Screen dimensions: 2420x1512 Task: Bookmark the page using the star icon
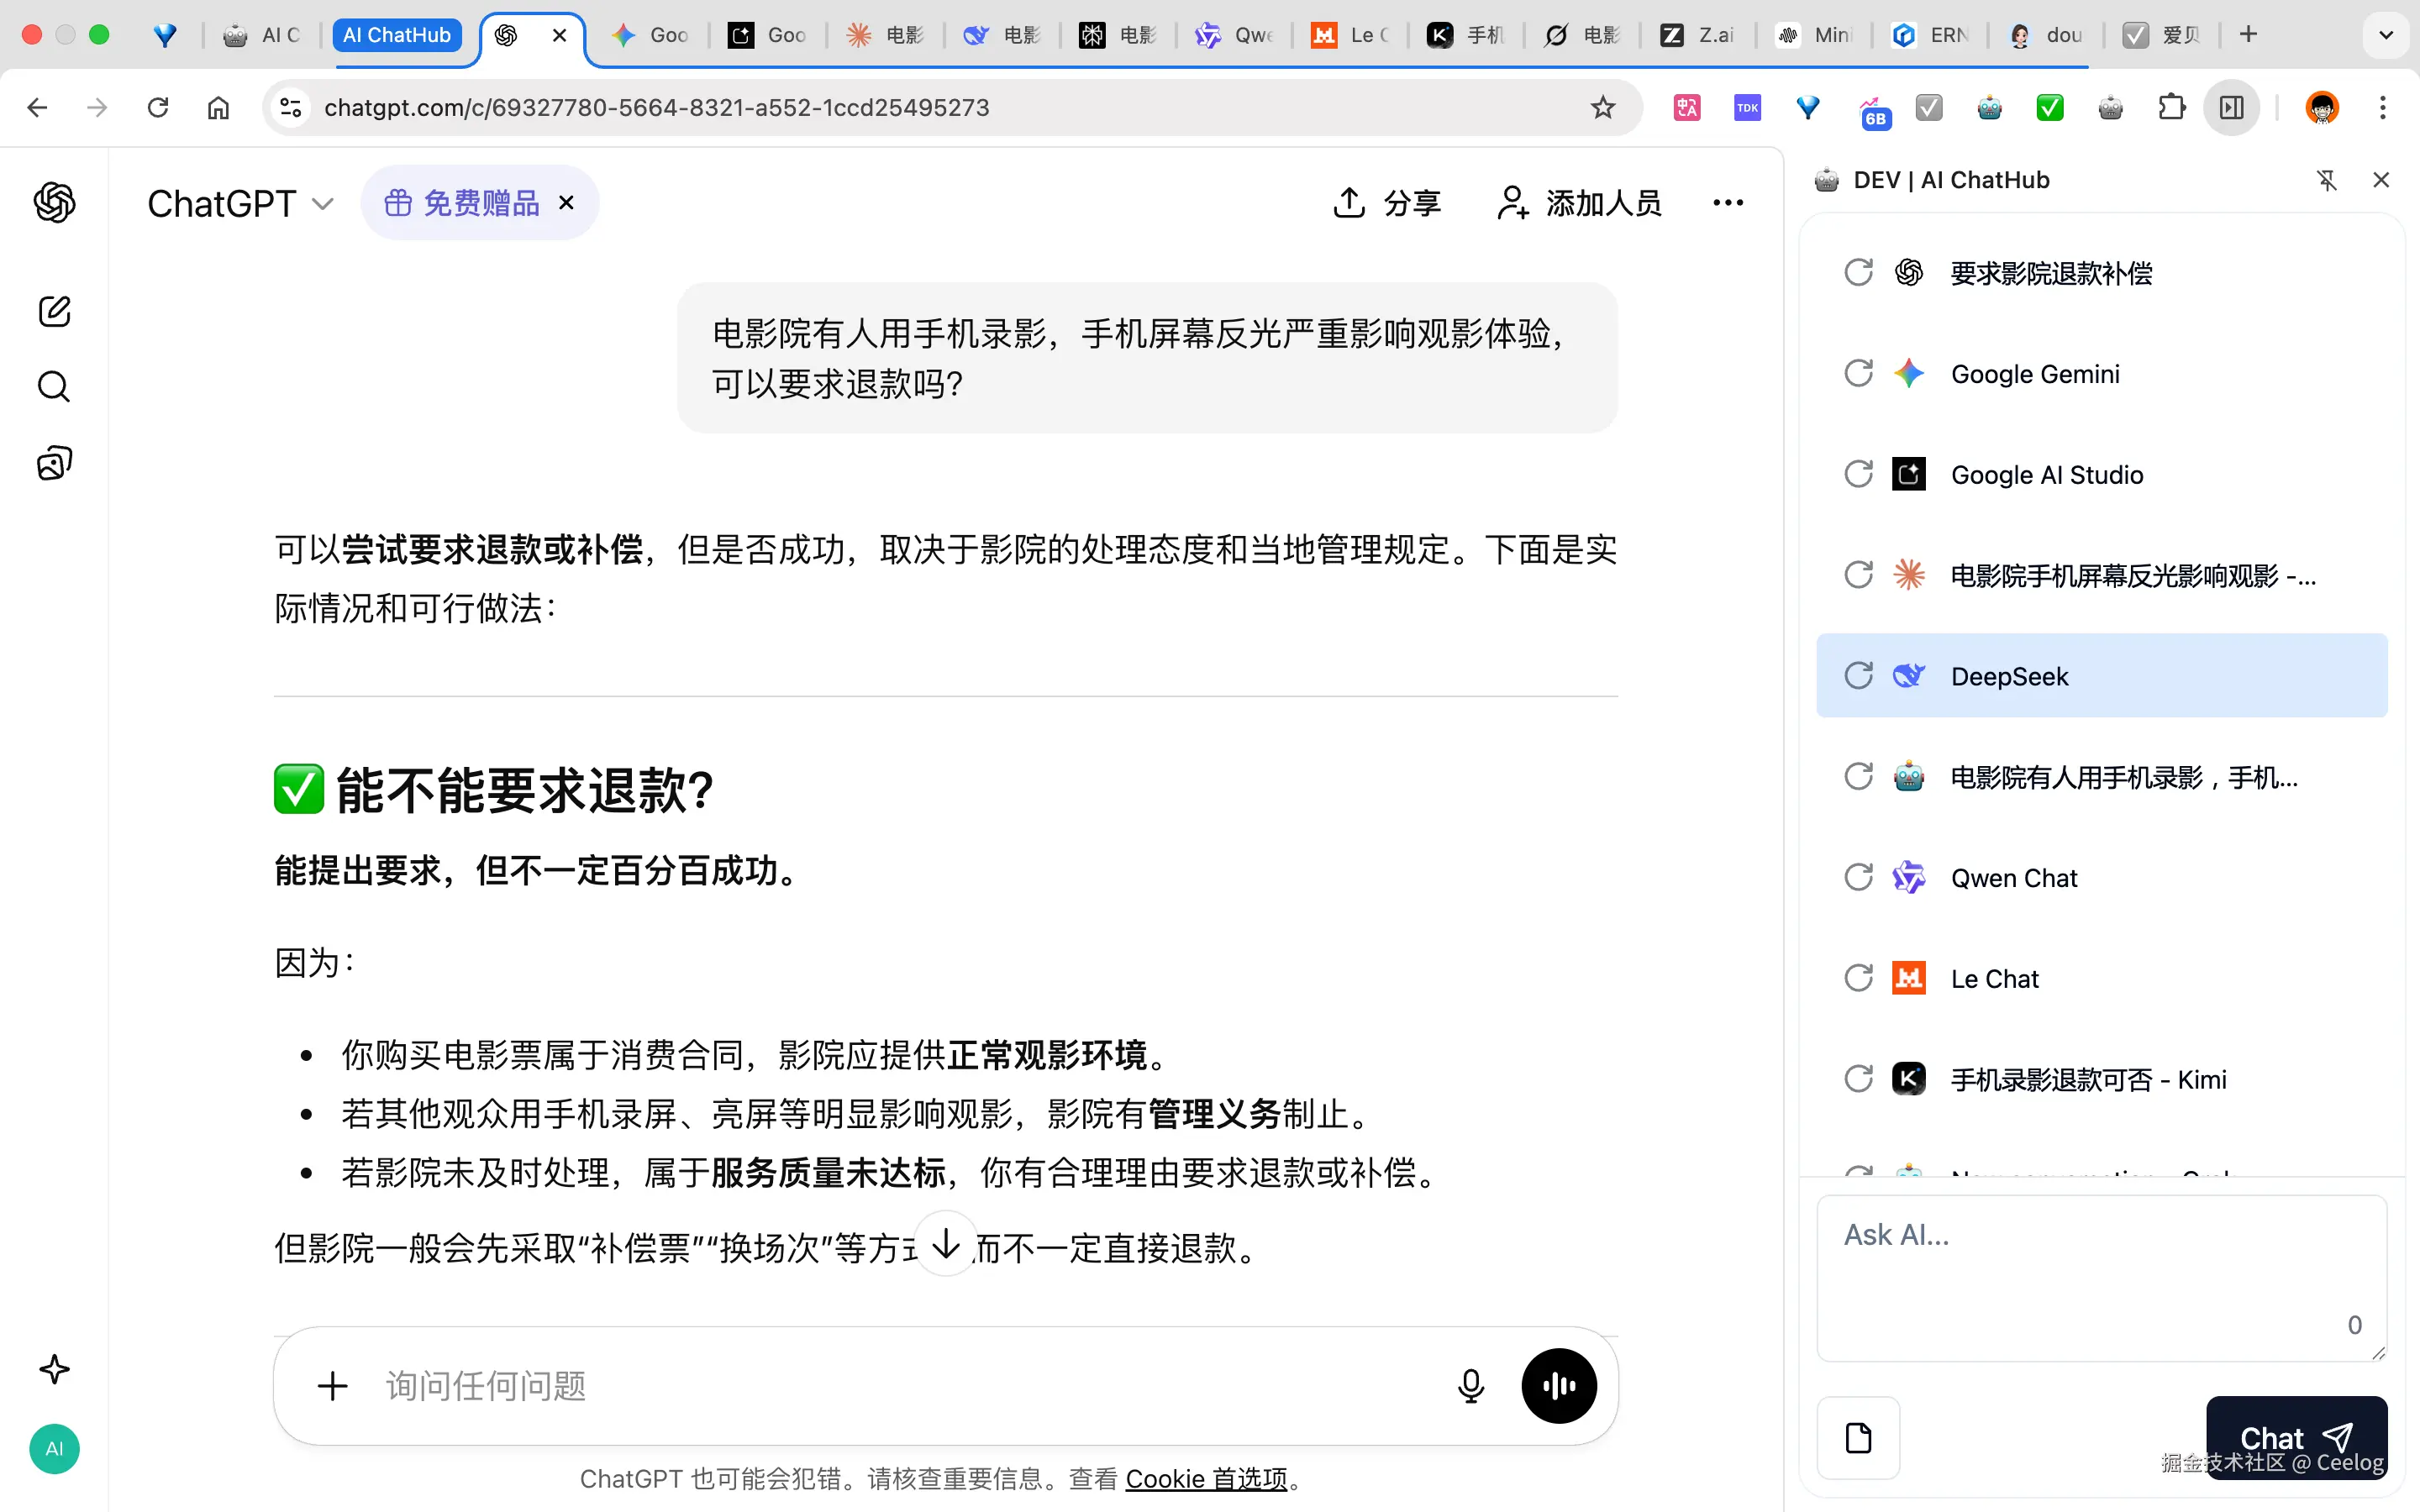1602,107
